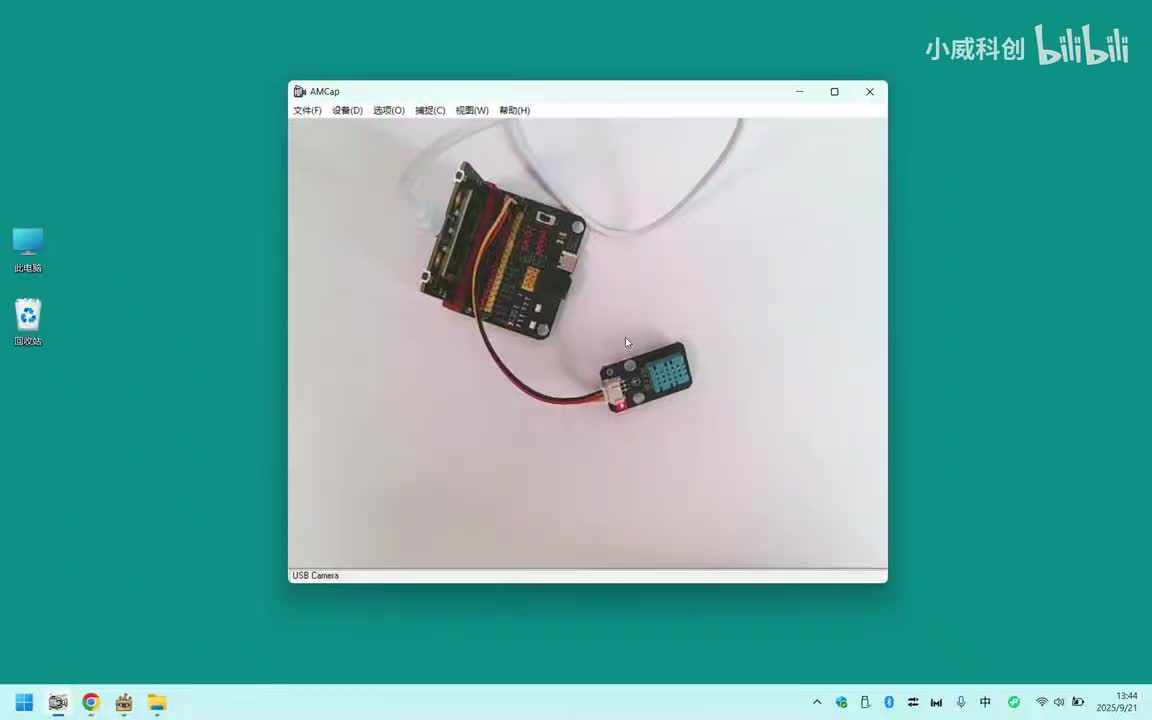Close the AMCap window
This screenshot has height=720, width=1152.
pos(870,92)
